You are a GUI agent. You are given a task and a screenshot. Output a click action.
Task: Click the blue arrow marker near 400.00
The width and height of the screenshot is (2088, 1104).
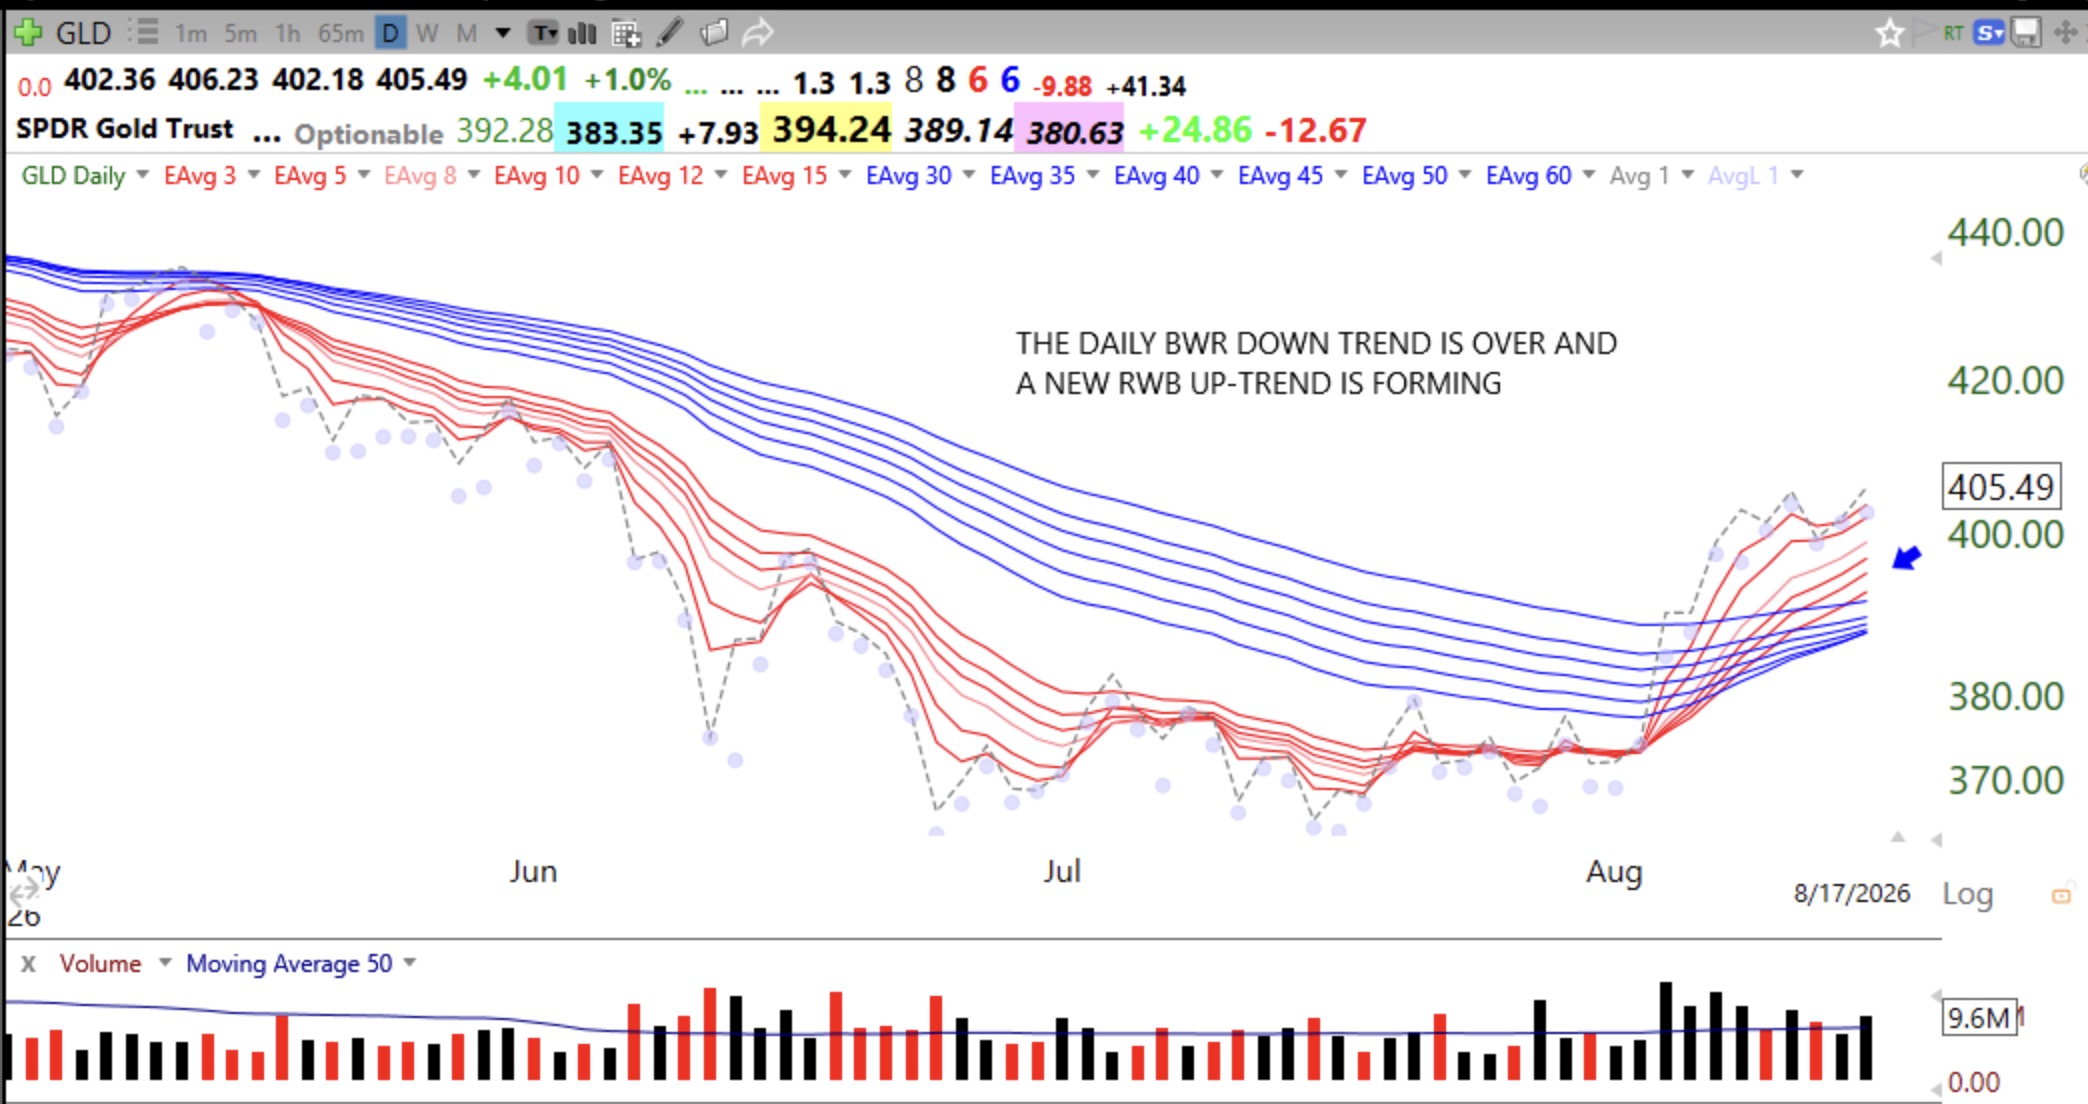click(1907, 557)
